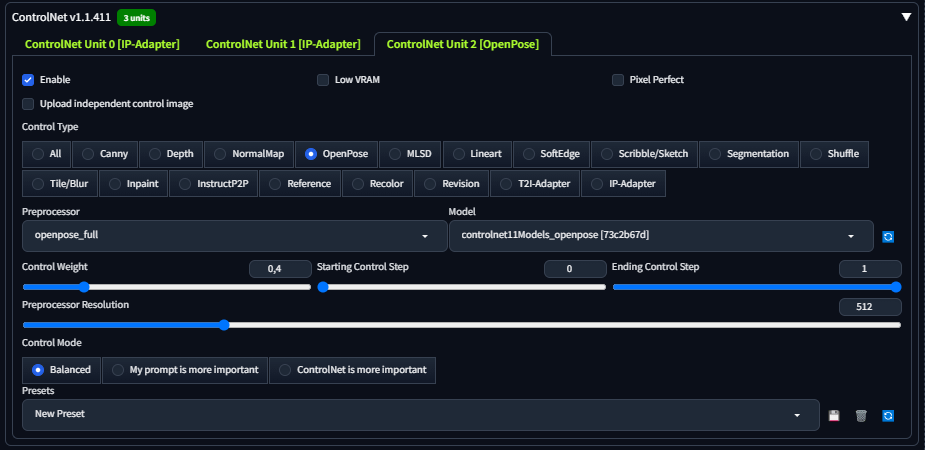Select My prompt is more important mode
925x450 pixels.
tap(185, 370)
